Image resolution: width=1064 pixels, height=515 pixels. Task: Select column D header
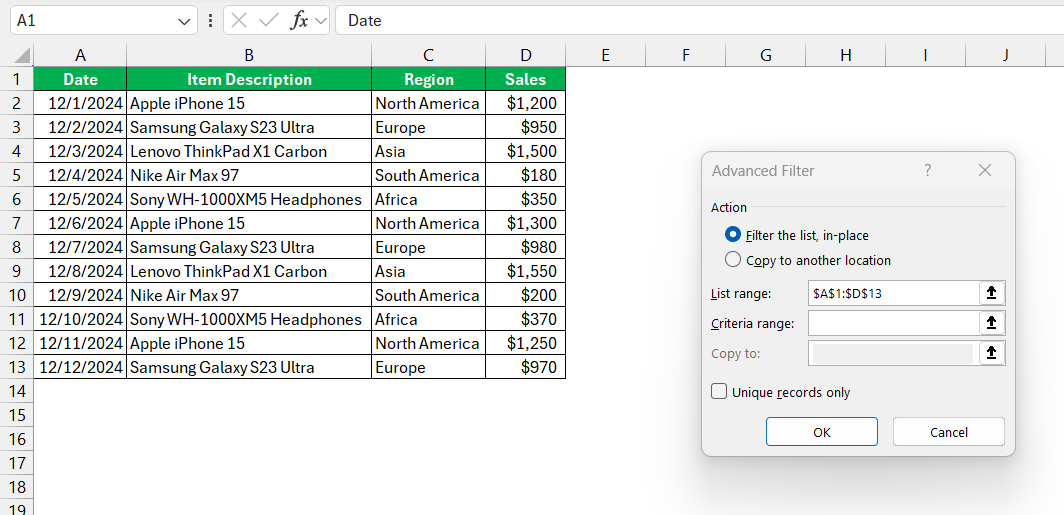pyautogui.click(x=525, y=56)
